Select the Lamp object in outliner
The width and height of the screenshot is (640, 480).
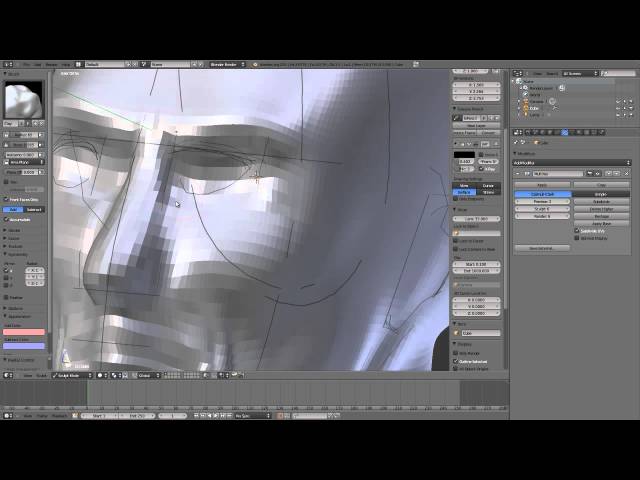click(x=534, y=115)
